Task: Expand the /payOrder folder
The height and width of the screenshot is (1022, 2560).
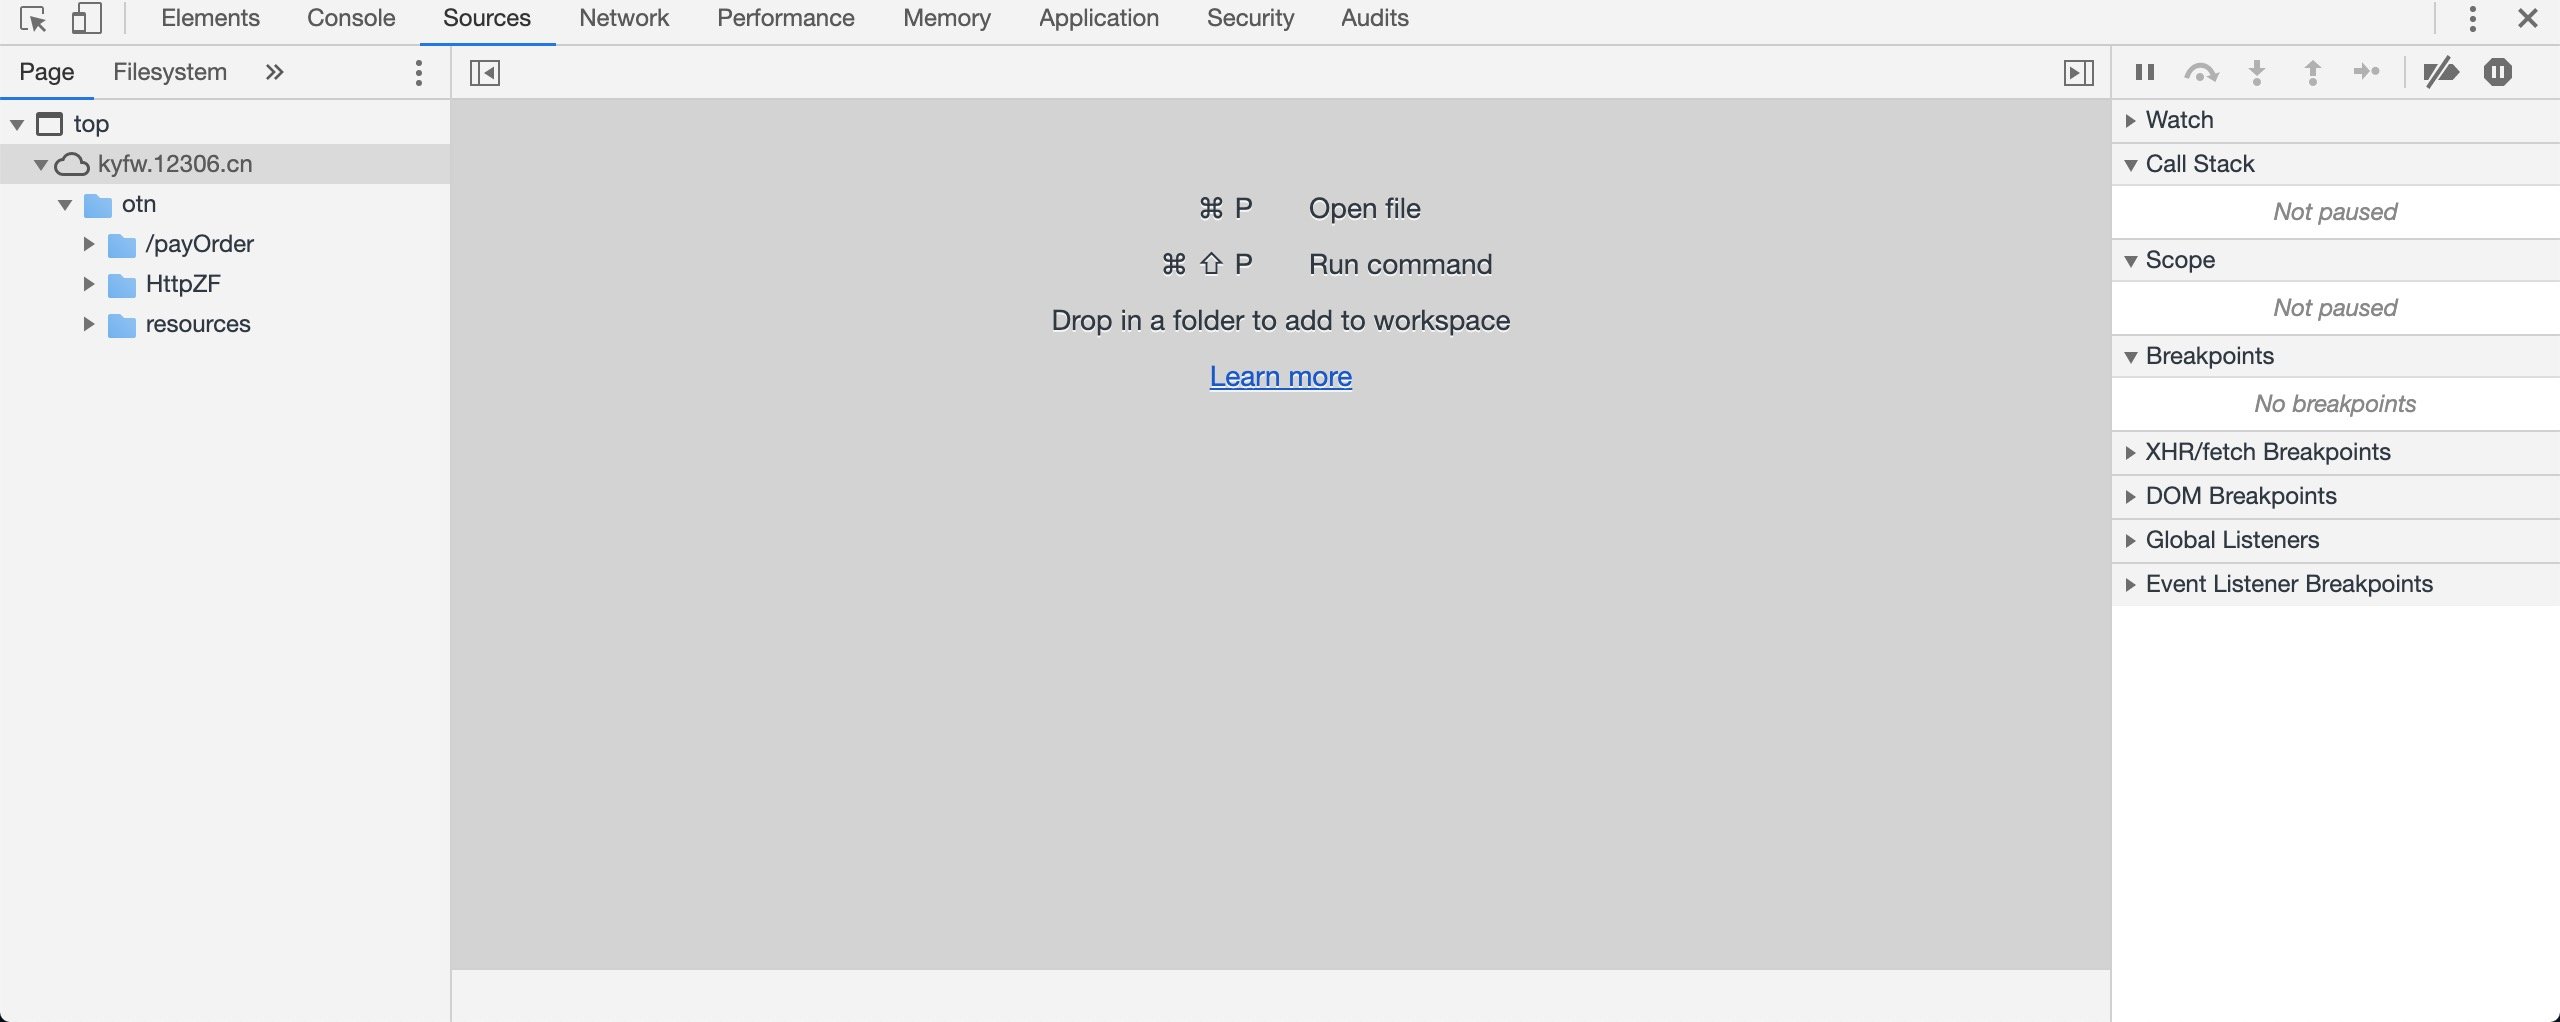Action: point(88,243)
